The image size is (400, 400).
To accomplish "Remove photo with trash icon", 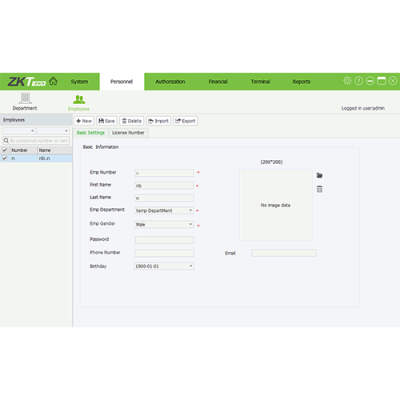I will click(x=319, y=189).
